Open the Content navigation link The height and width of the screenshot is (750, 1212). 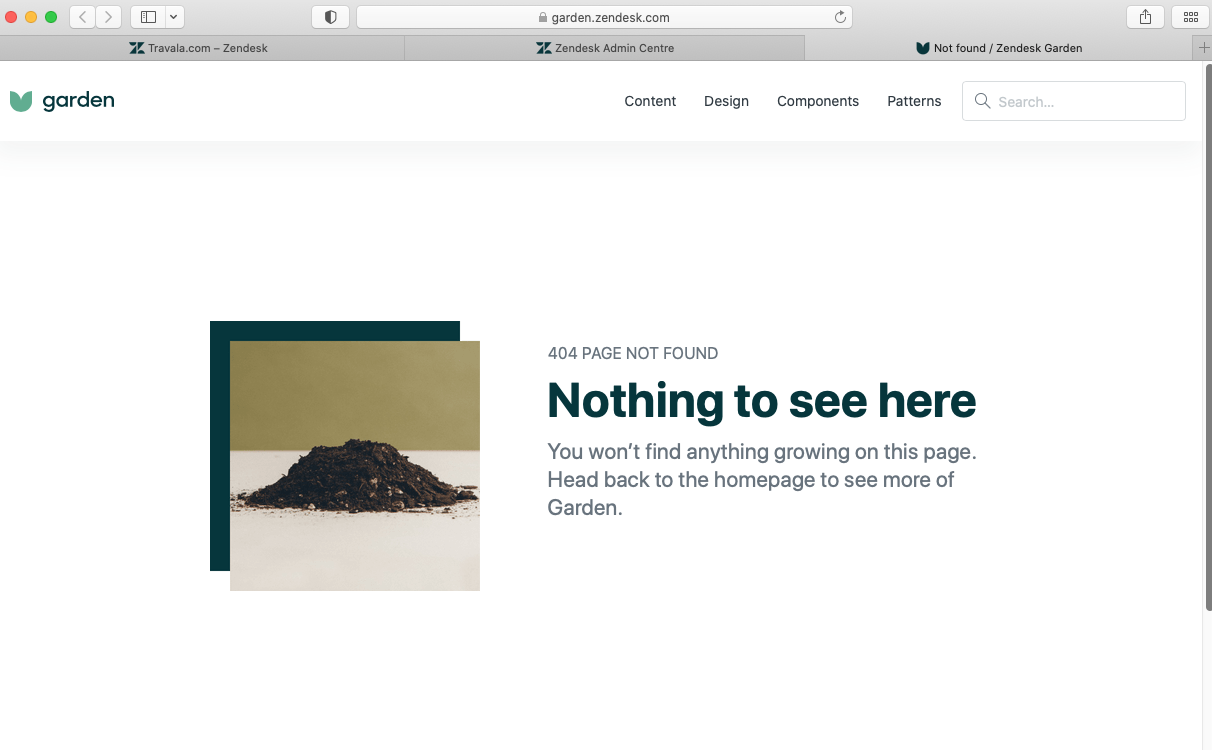click(650, 101)
